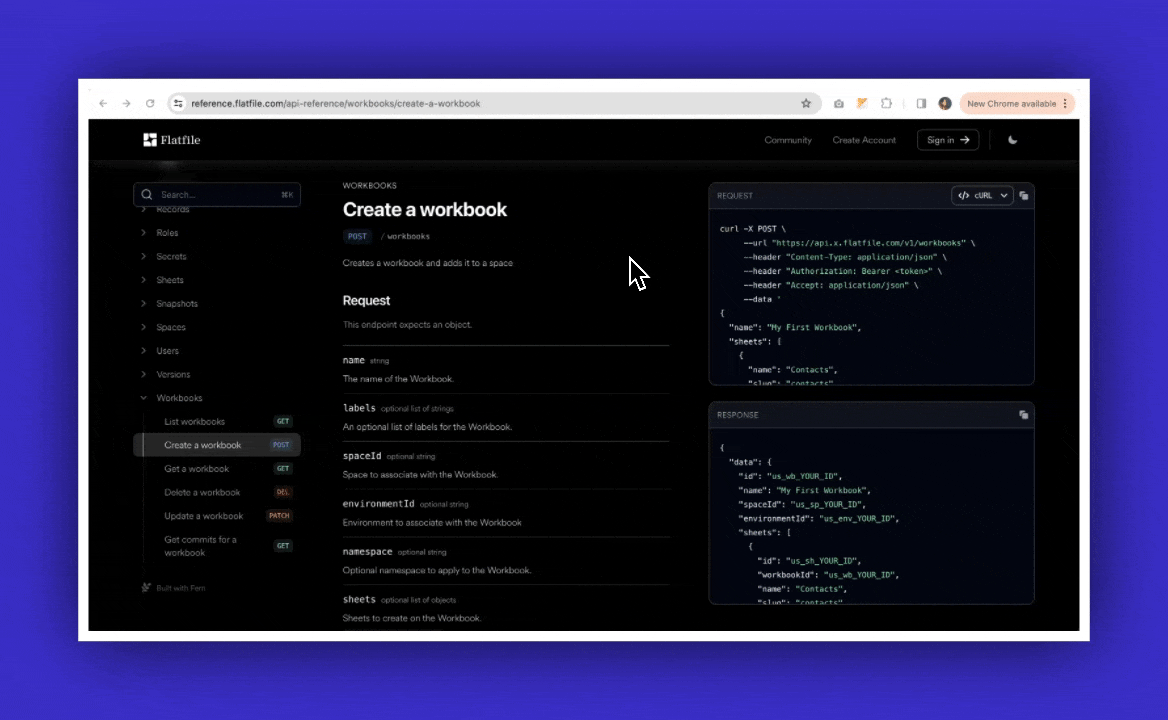
Task: Open the Community link in the header
Action: point(788,140)
